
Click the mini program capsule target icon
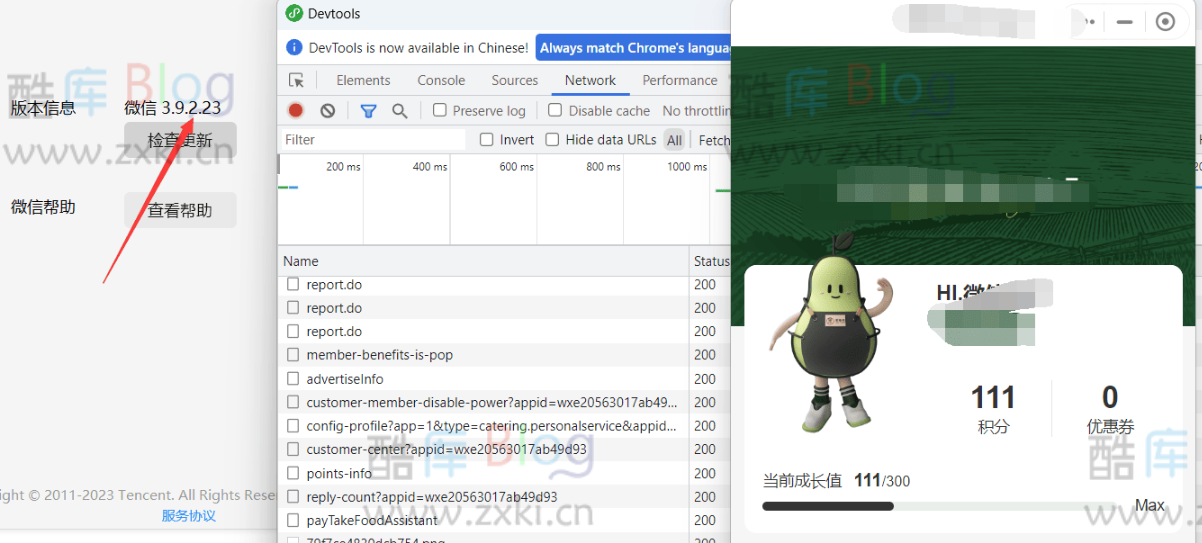(x=1165, y=22)
